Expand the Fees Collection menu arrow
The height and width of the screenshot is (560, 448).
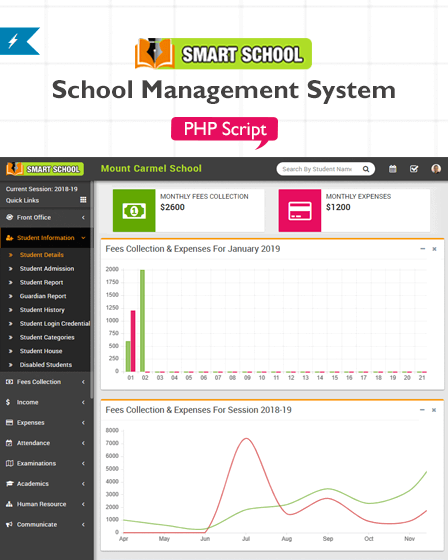(x=83, y=382)
